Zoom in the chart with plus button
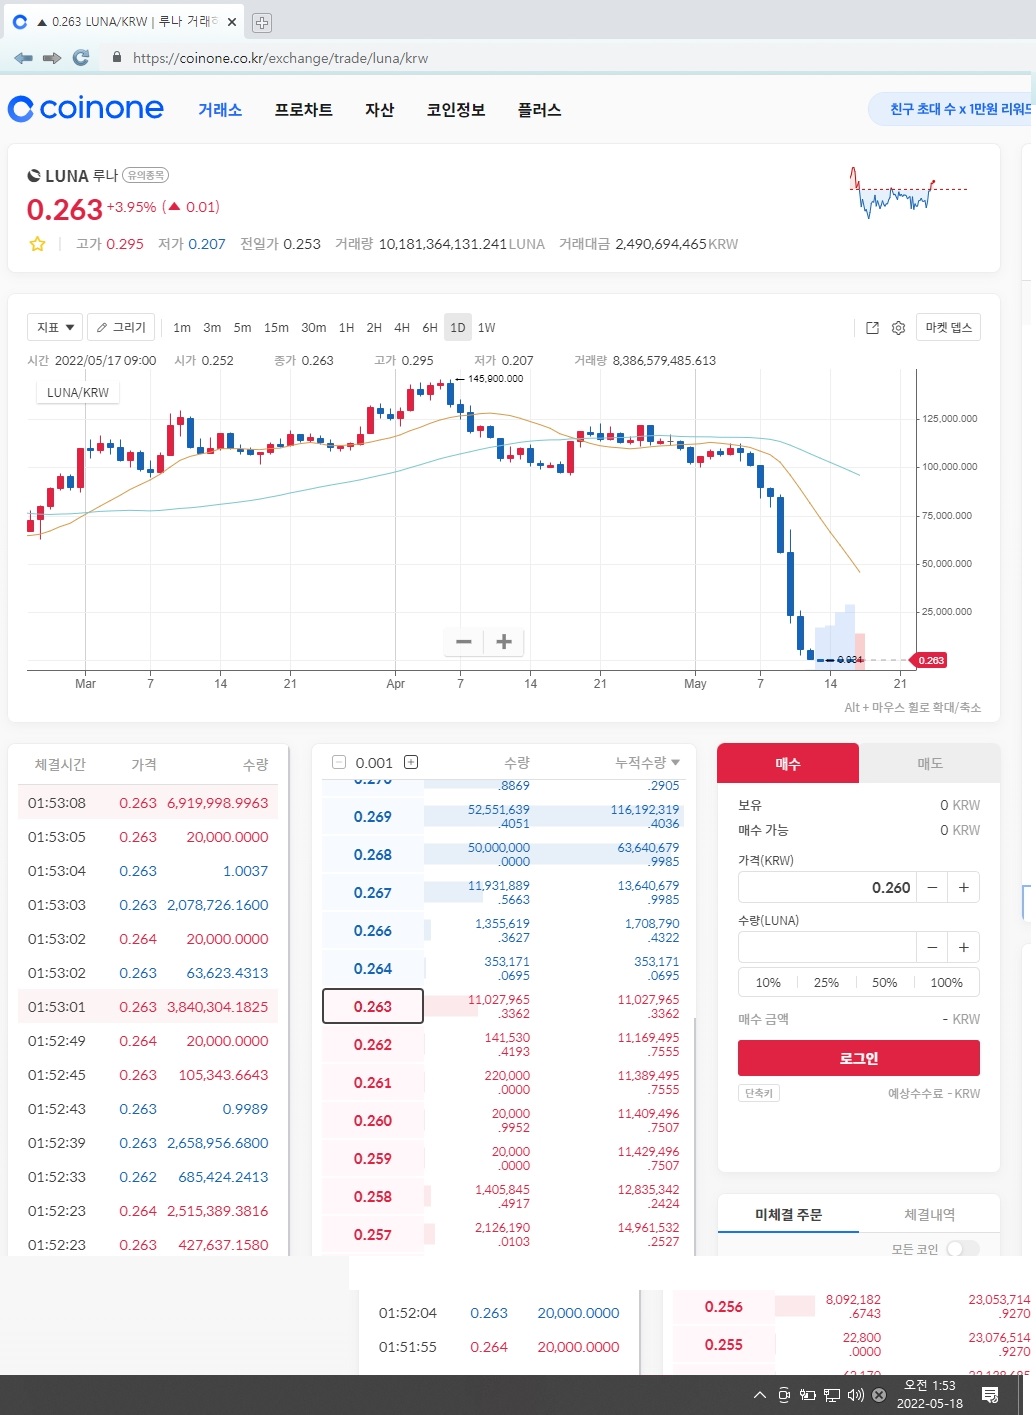This screenshot has height=1415, width=1036. (504, 642)
